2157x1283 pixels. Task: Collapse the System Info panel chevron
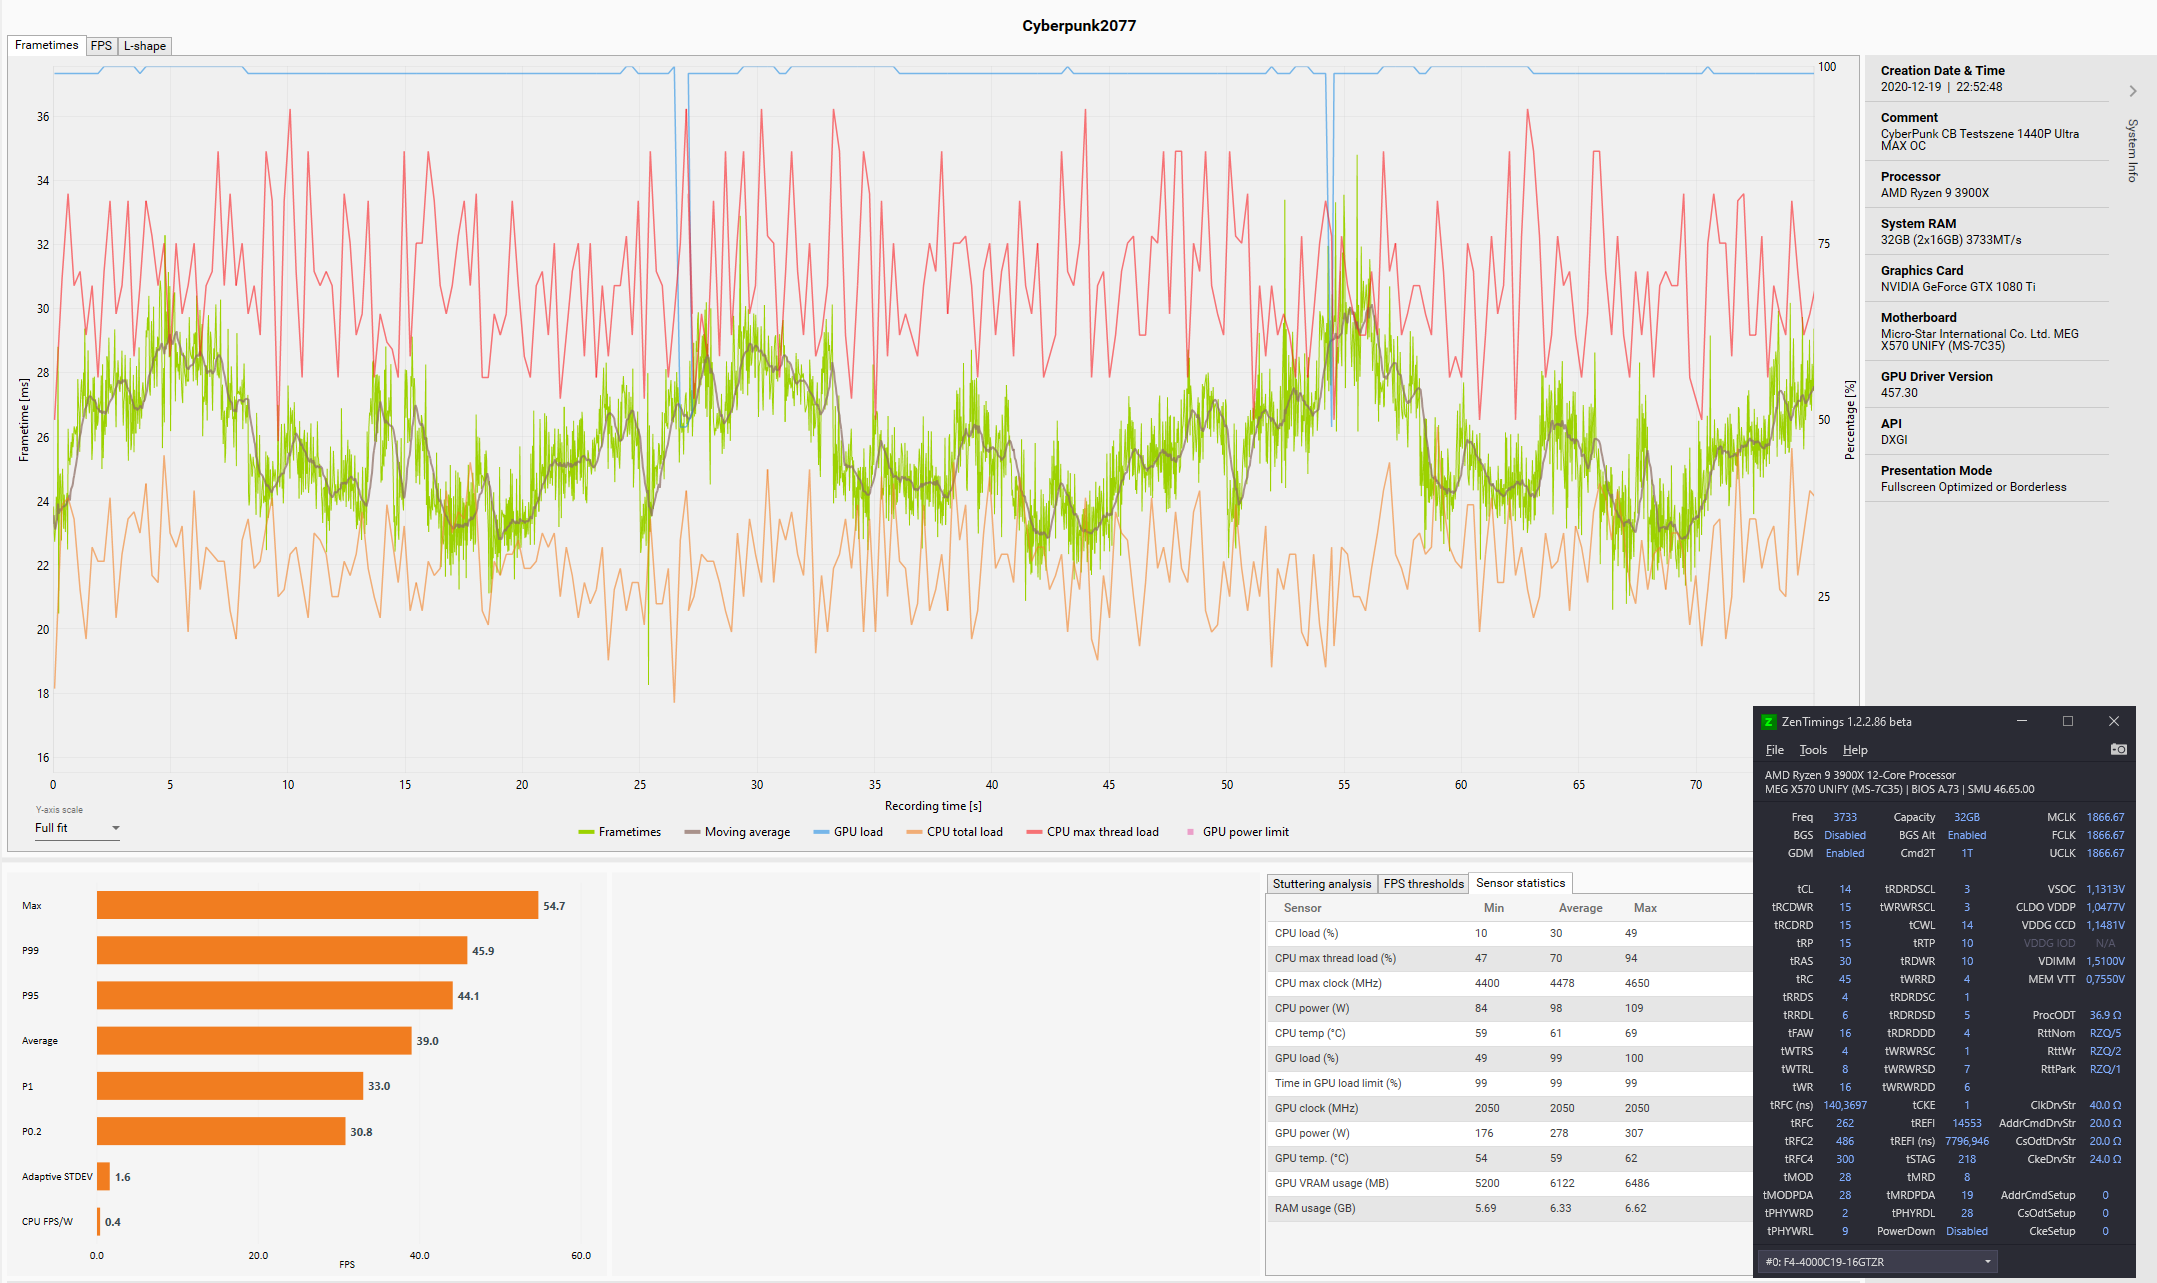[x=2133, y=91]
